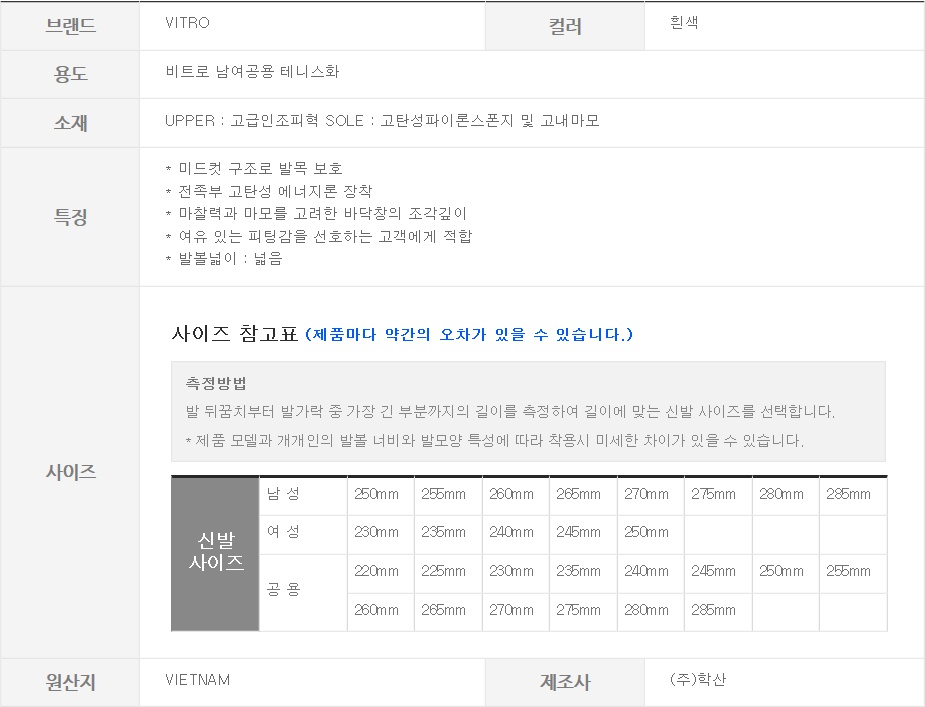Image resolution: width=925 pixels, height=707 pixels.
Task: Select the 비트로 남여공용 테니스화 text
Action: pos(253,72)
